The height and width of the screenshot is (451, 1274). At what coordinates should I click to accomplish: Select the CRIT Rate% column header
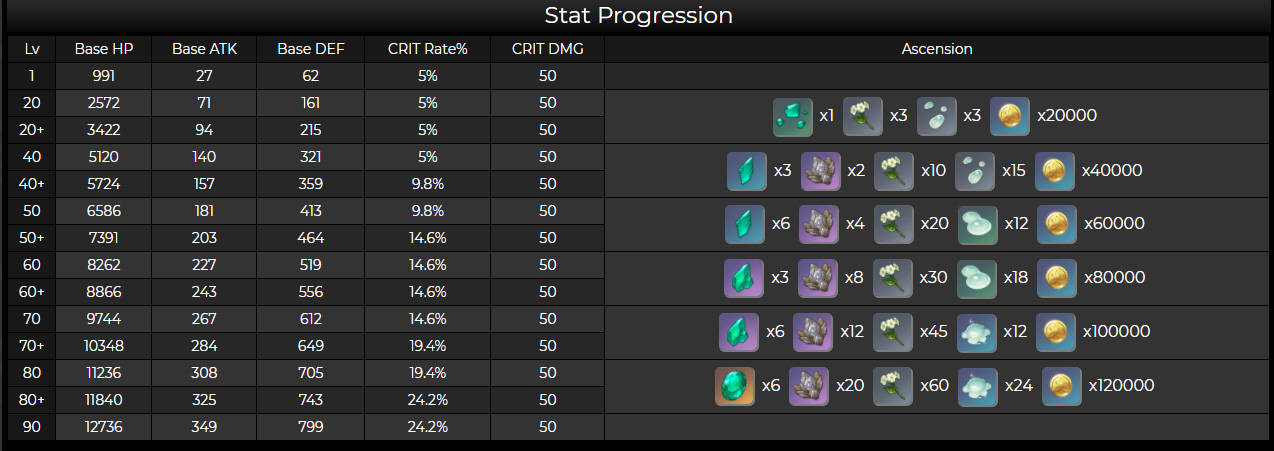pos(428,49)
